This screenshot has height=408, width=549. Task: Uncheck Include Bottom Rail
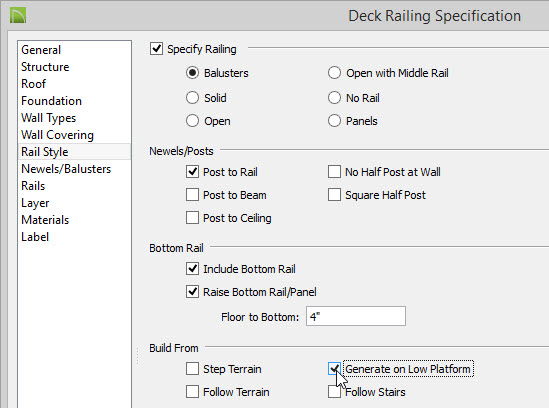(192, 269)
